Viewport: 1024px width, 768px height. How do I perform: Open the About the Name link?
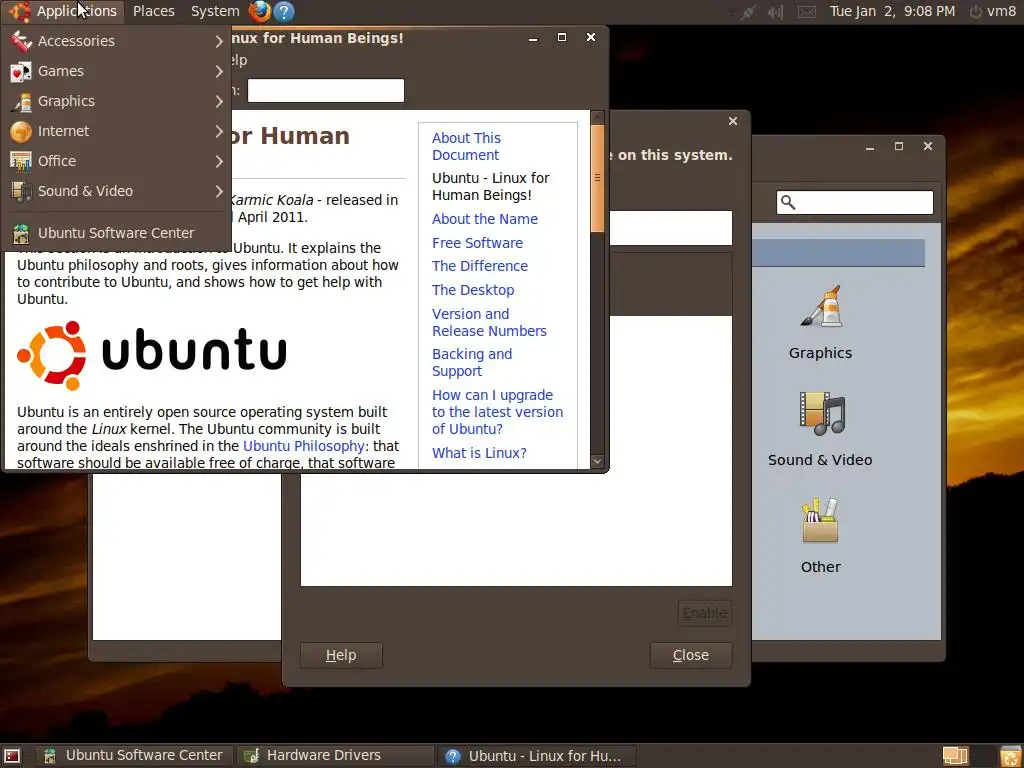tap(485, 219)
